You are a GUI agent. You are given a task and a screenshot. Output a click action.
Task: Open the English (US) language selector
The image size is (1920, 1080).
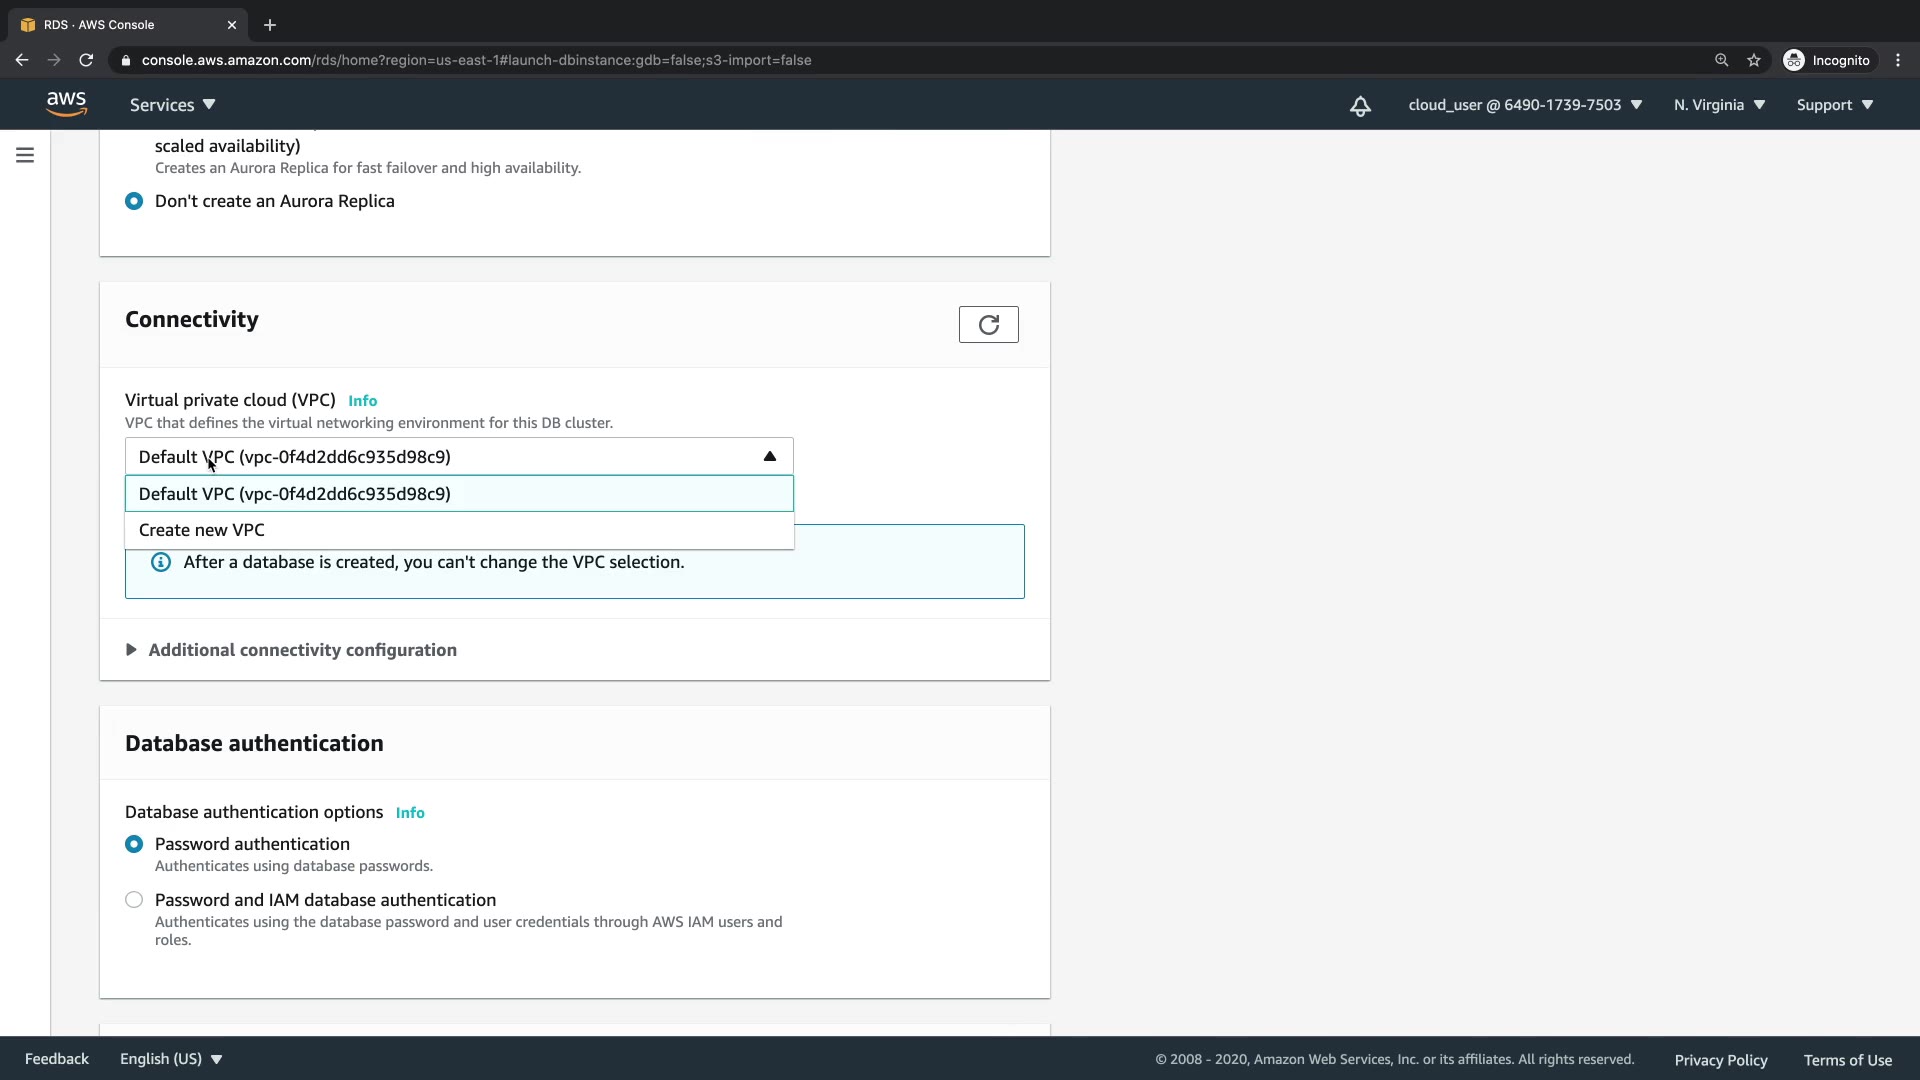[x=171, y=1059]
